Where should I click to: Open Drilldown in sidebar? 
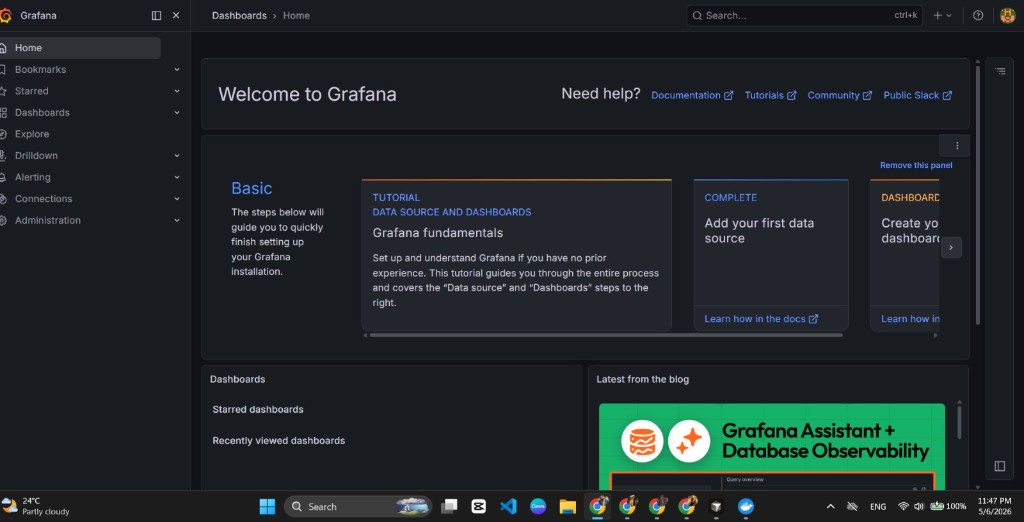tap(36, 155)
